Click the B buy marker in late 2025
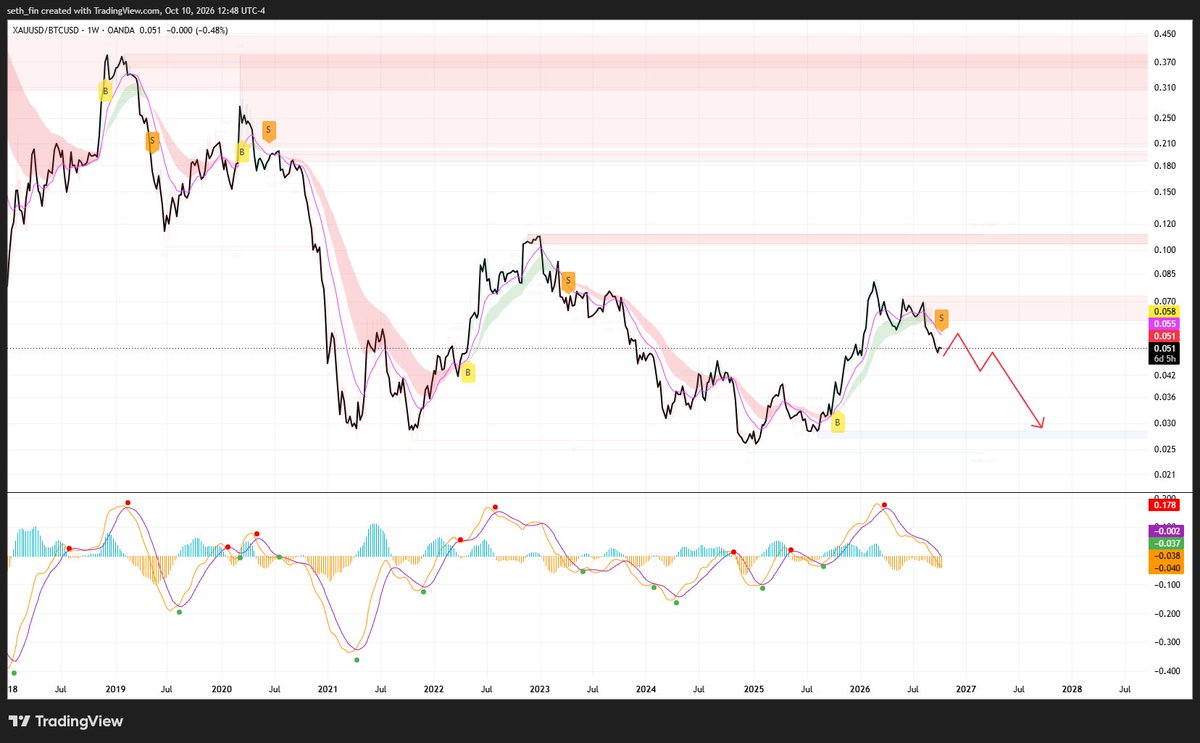 838,423
